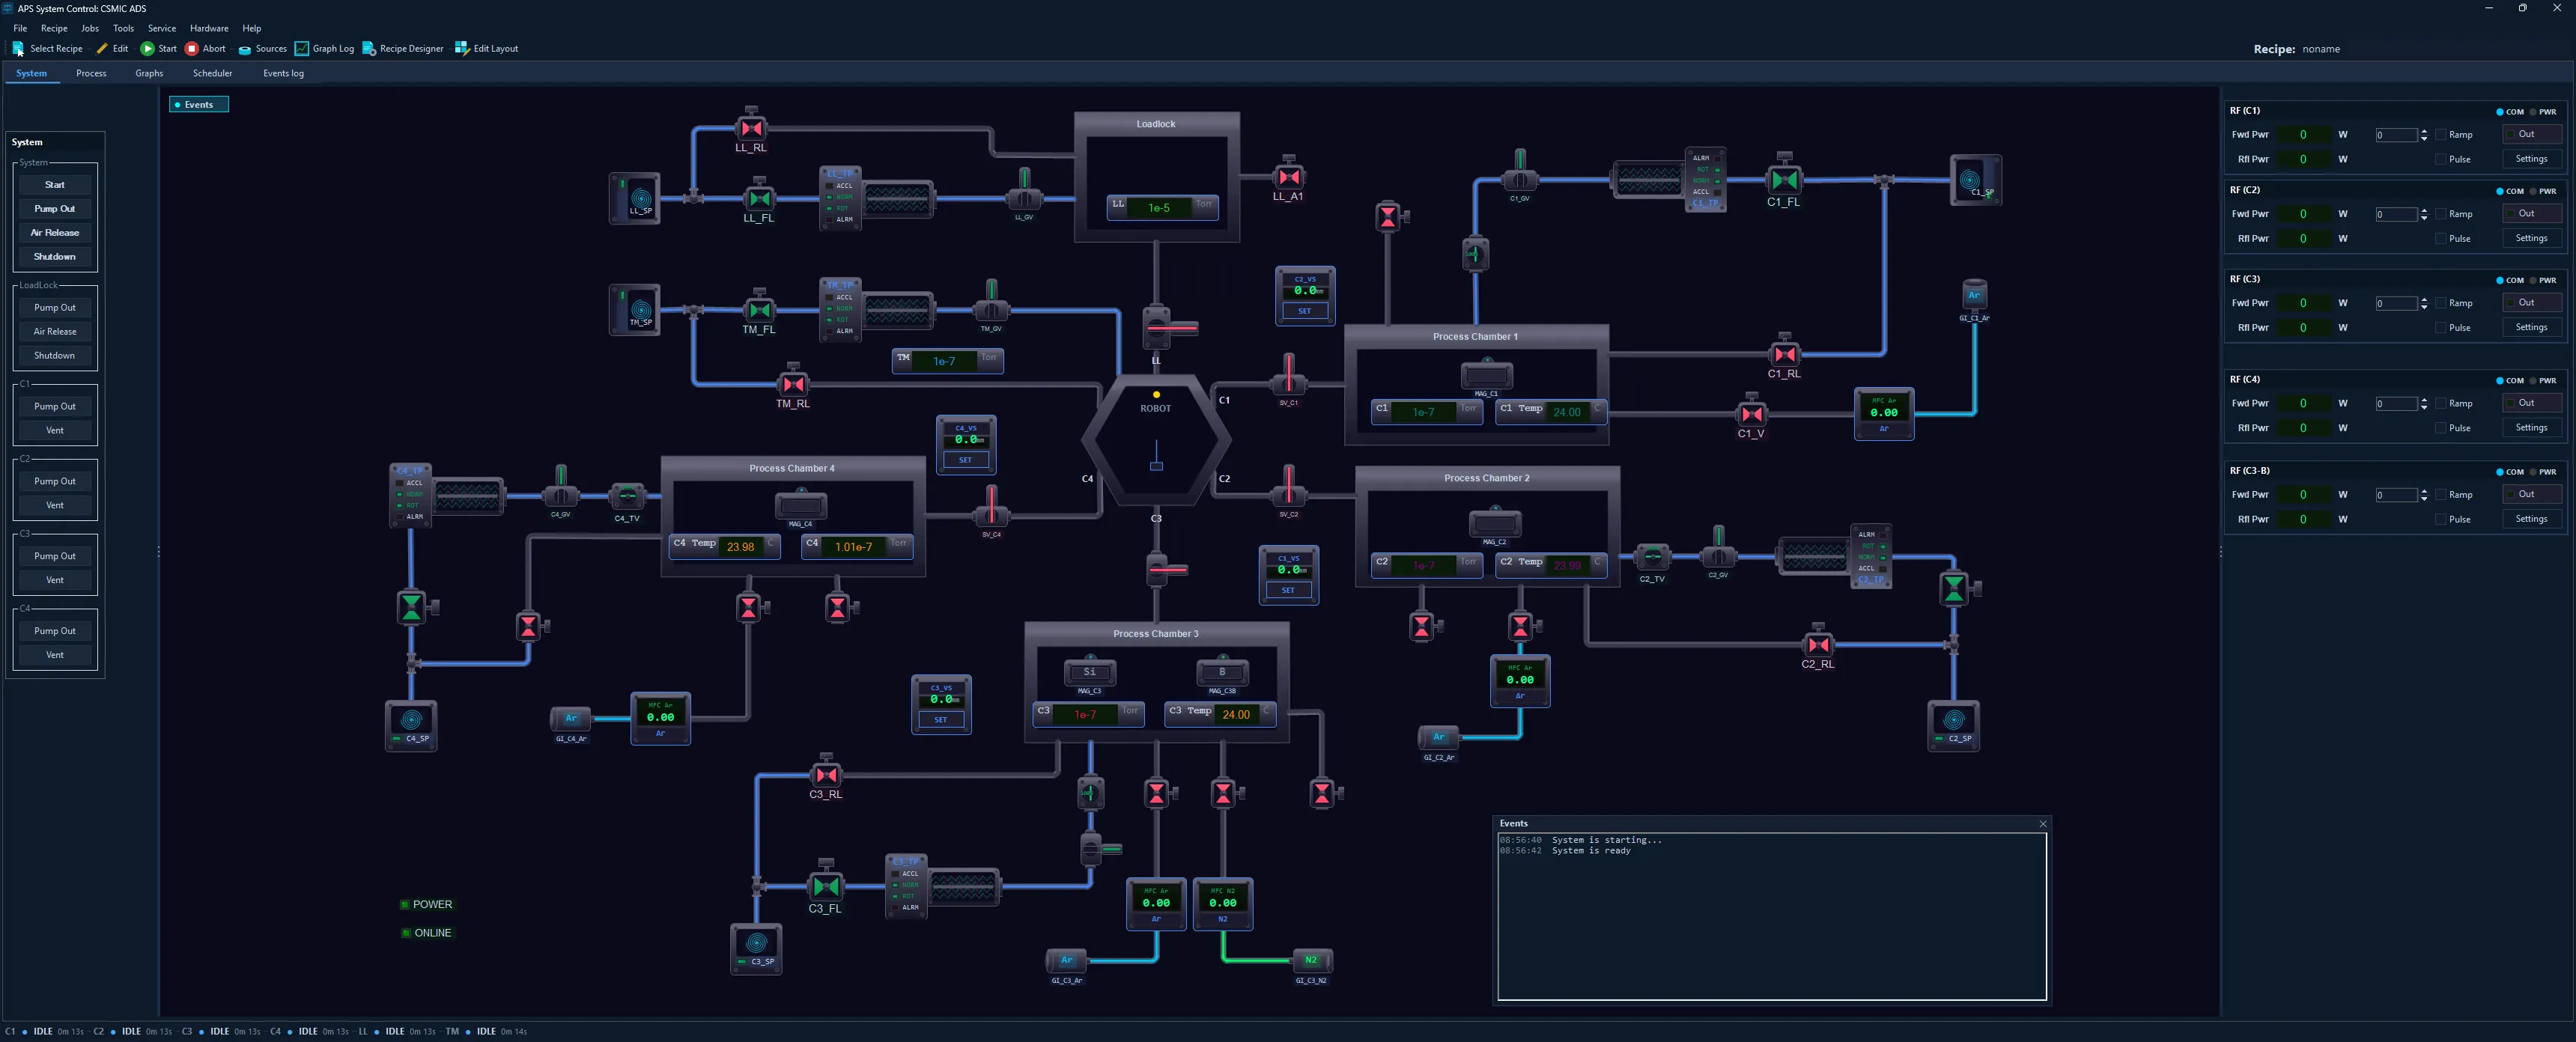Screen dimensions: 2576x1042
Task: Open the Hardware menu
Action: tap(209, 28)
